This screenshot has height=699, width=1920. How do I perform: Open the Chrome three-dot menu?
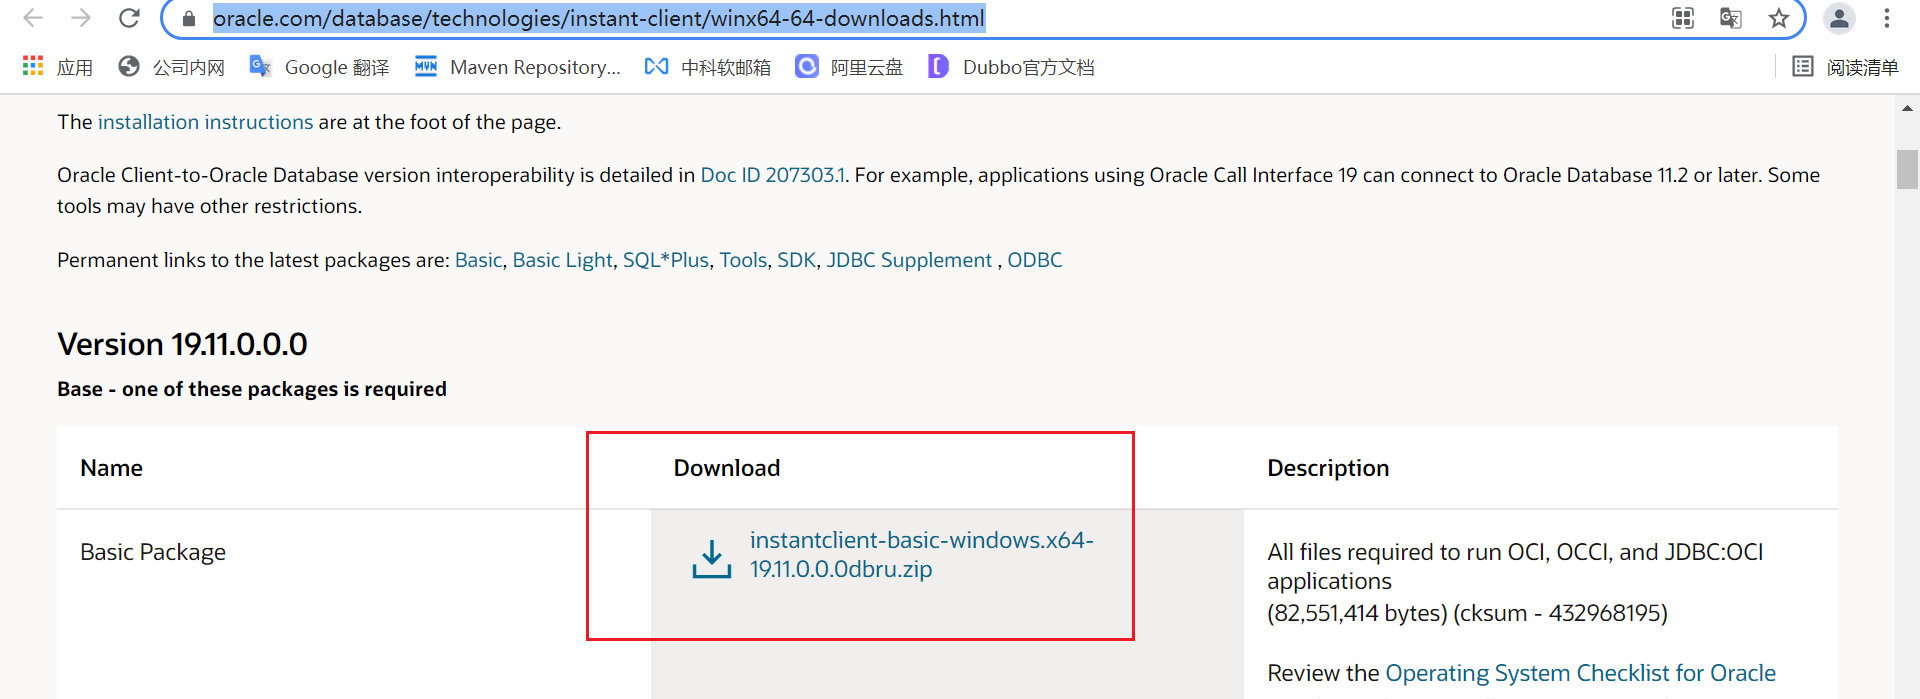1887,18
